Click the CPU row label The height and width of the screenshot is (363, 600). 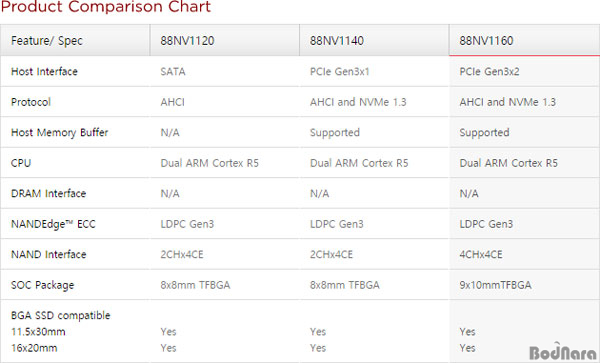point(21,163)
